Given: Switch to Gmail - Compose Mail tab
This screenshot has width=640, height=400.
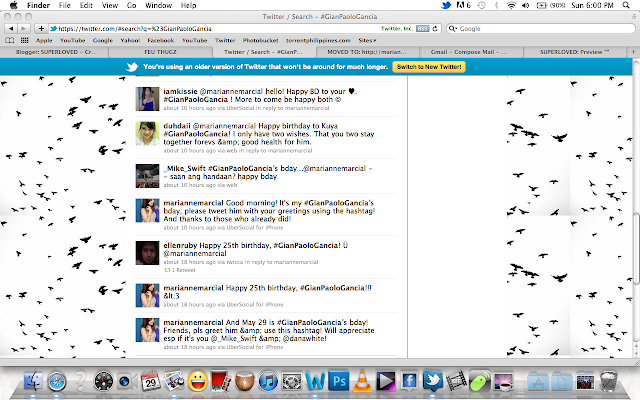Looking at the screenshot, I should 469,52.
